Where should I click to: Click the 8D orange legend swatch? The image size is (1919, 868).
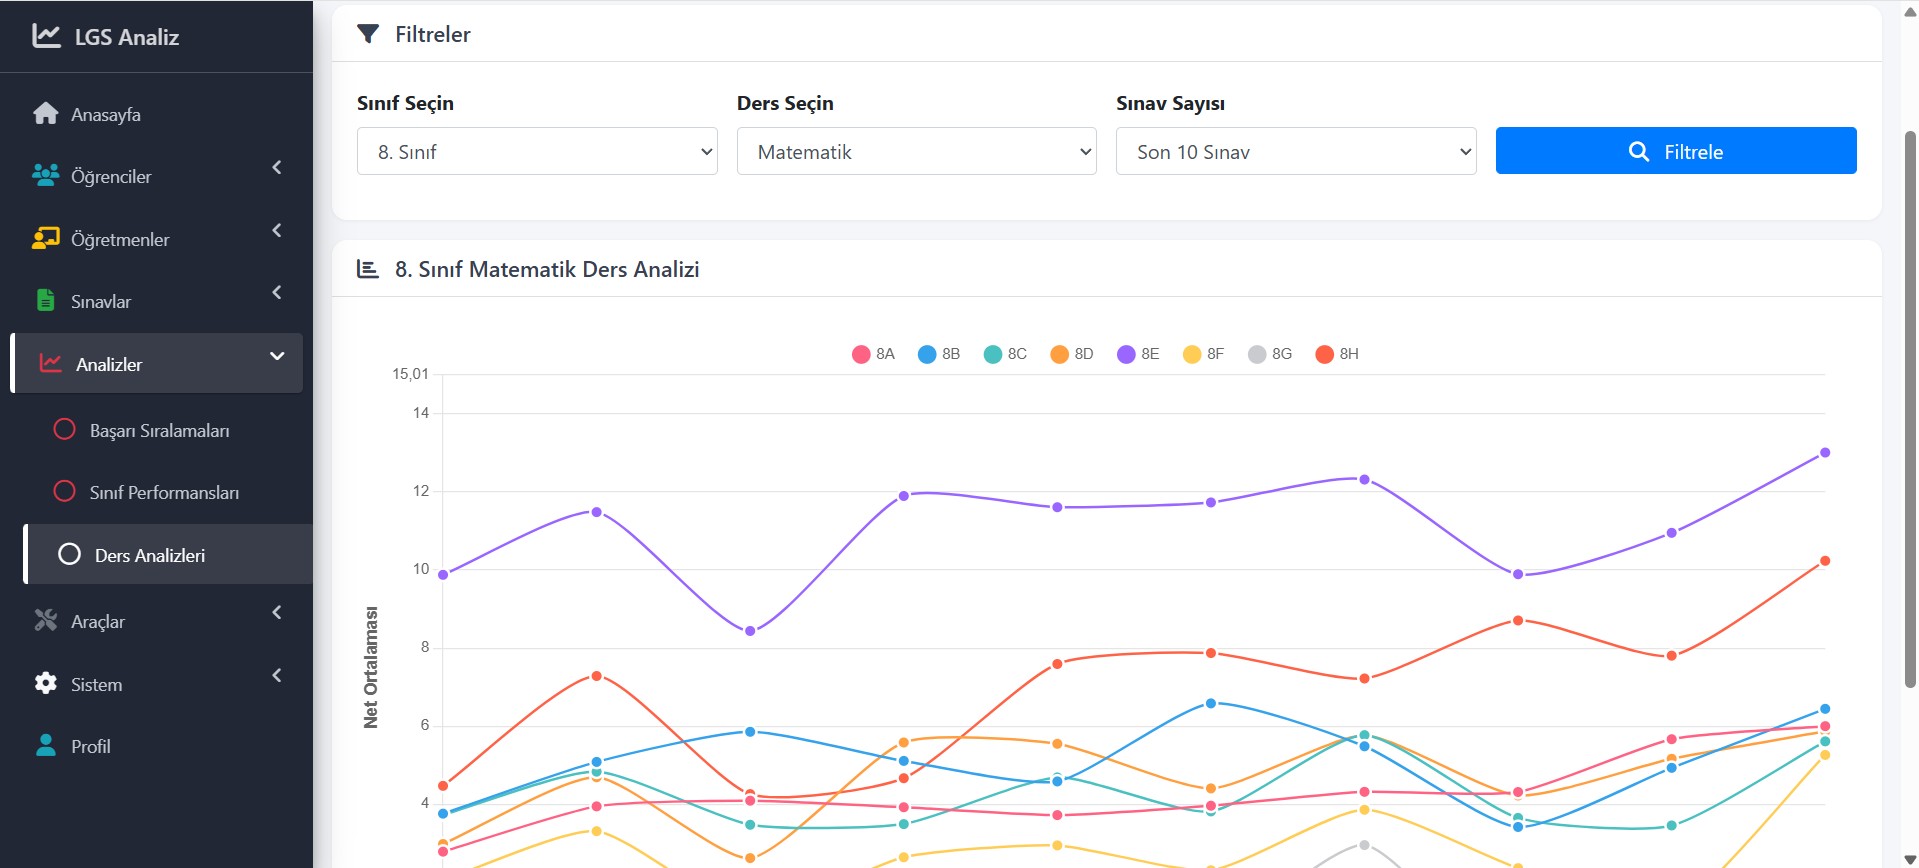click(1059, 354)
